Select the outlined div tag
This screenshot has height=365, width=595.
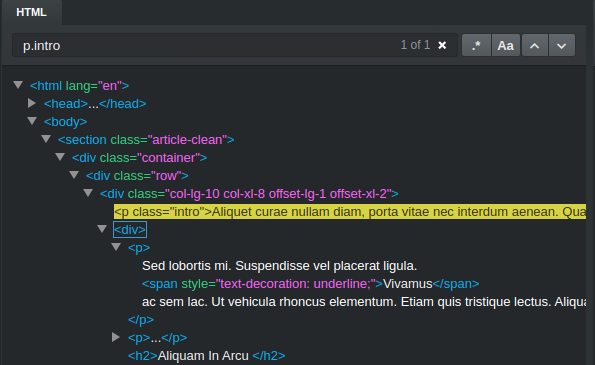[x=130, y=230]
